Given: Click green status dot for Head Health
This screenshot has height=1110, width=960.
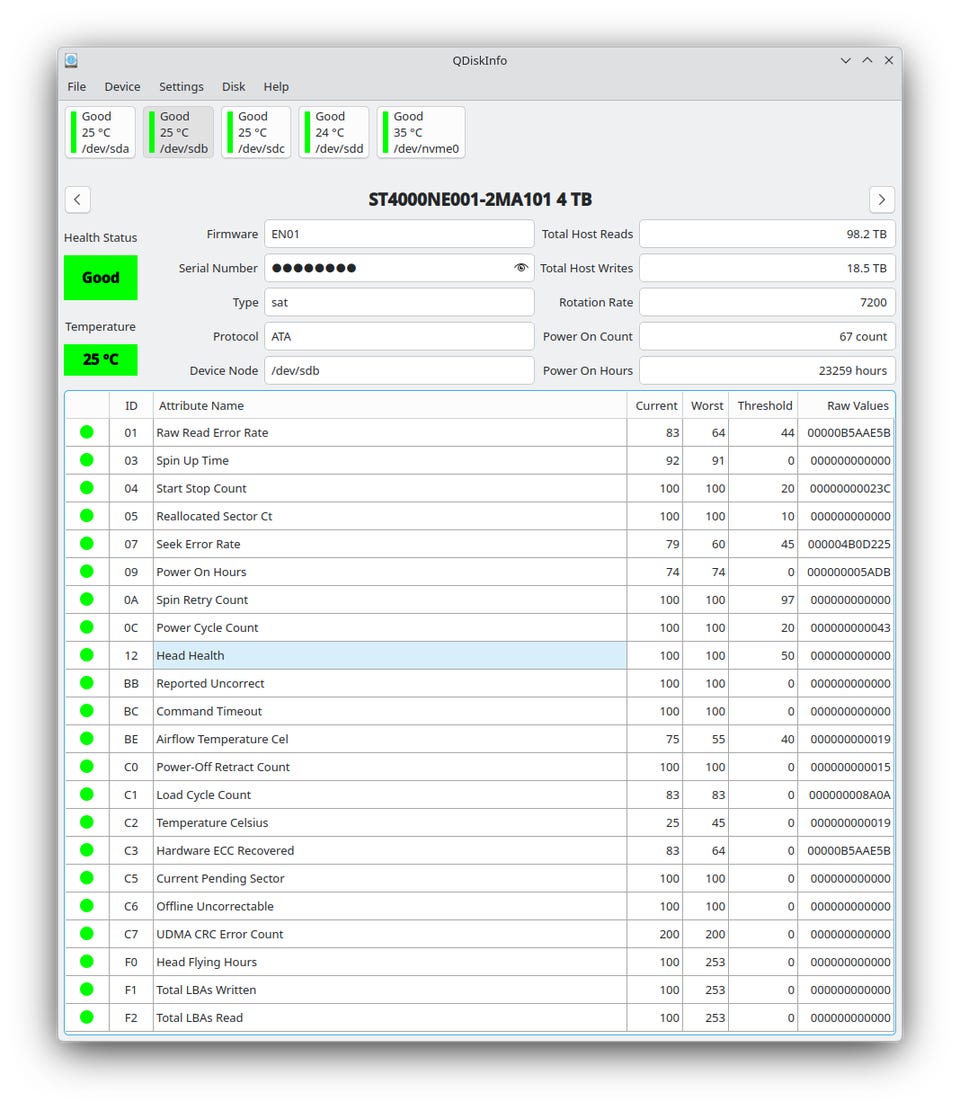Looking at the screenshot, I should (x=86, y=655).
